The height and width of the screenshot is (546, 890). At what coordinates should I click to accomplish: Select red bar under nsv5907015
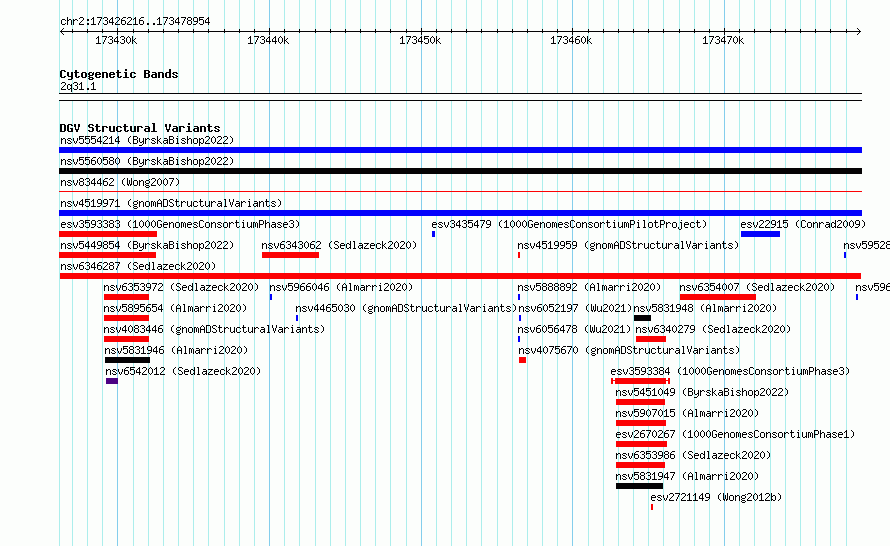(641, 423)
